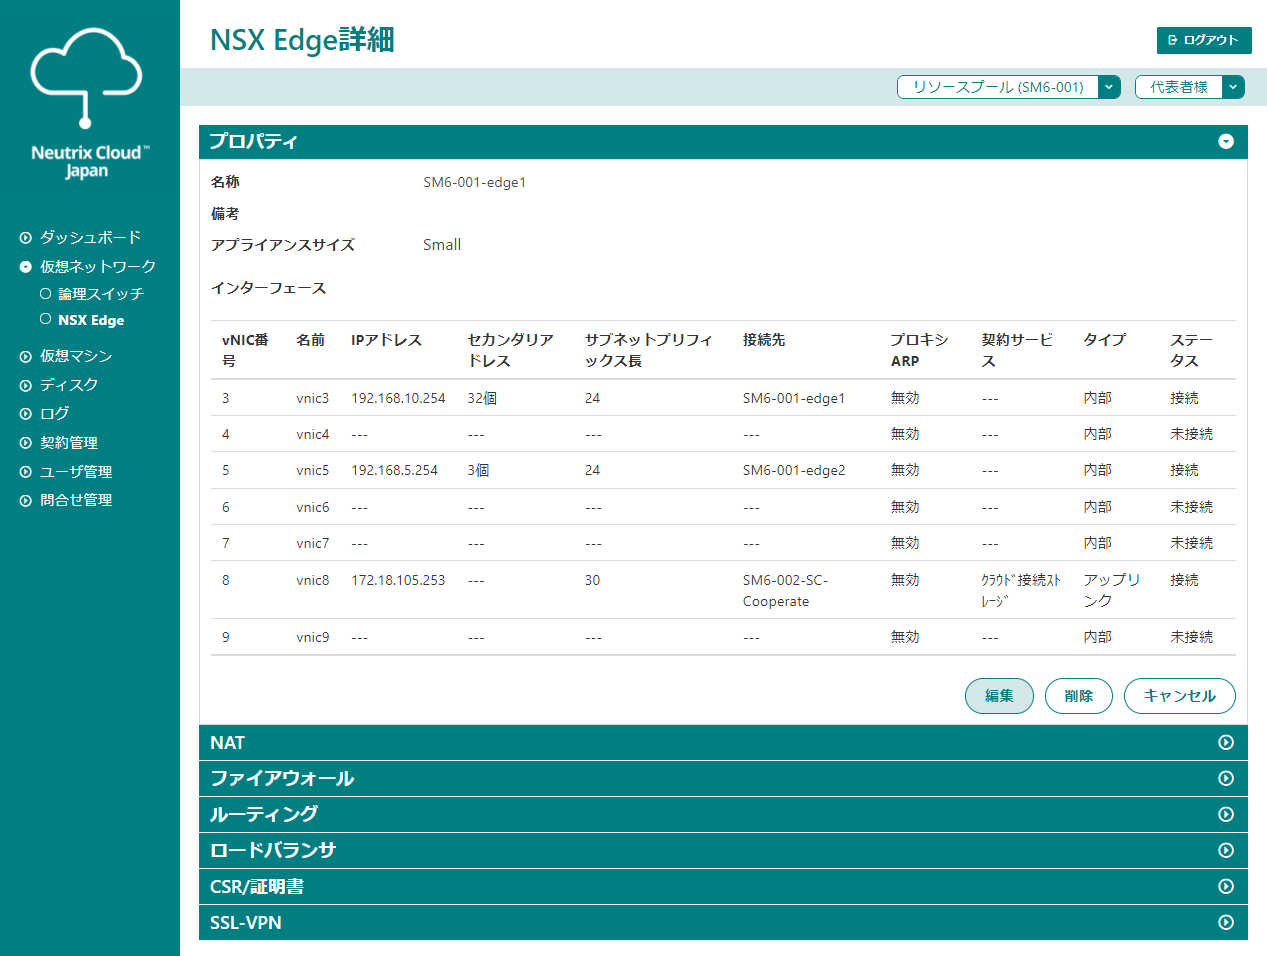Screen dimensions: 1267x956
Task: Click connection target SM6-001-edge2
Action: point(794,470)
